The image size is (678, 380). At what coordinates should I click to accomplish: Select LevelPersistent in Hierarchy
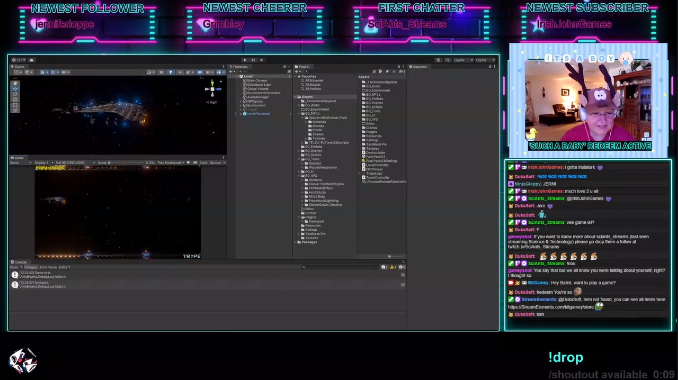pyautogui.click(x=258, y=114)
